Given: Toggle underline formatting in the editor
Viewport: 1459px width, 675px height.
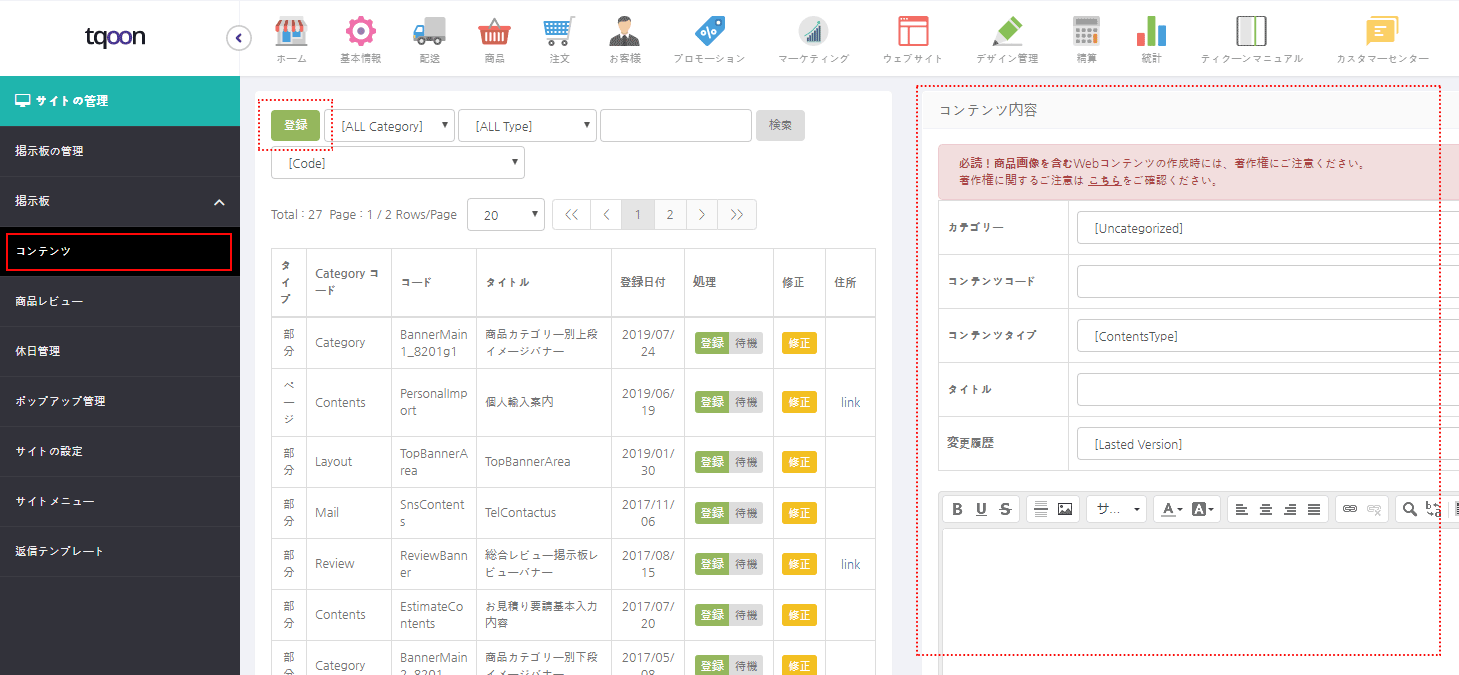Looking at the screenshot, I should [x=981, y=509].
